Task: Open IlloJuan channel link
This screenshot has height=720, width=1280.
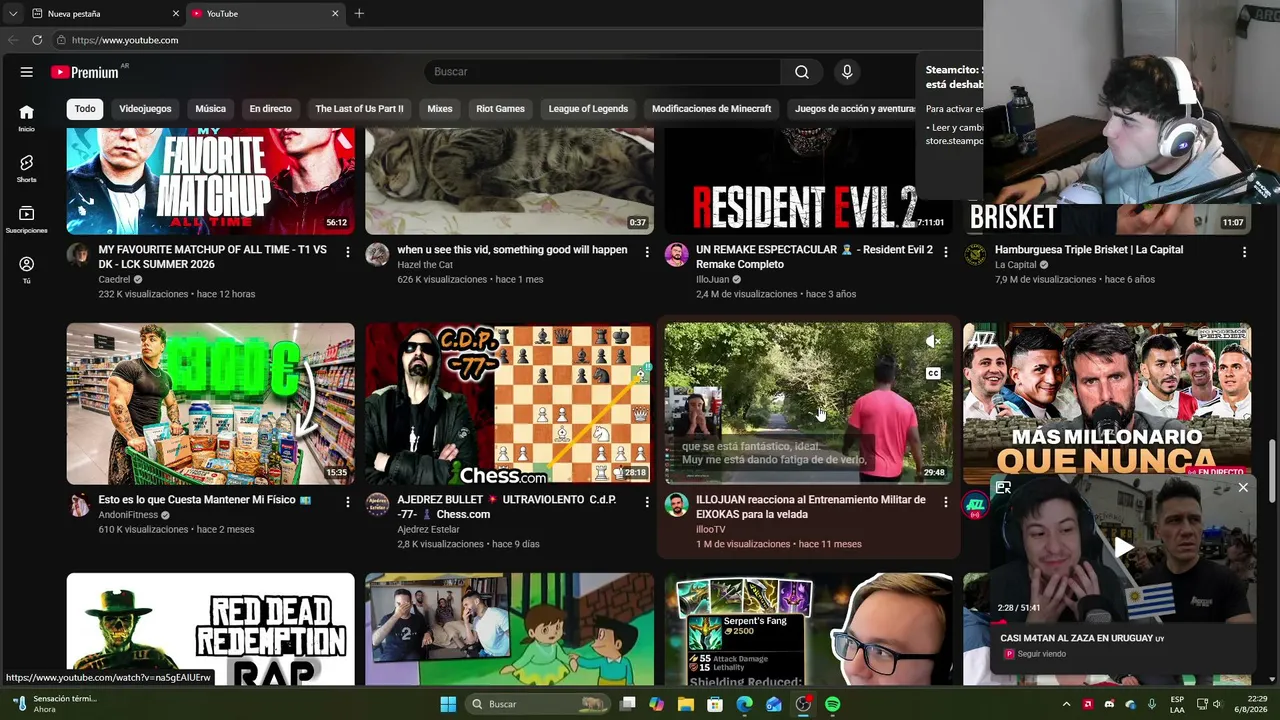Action: [713, 280]
